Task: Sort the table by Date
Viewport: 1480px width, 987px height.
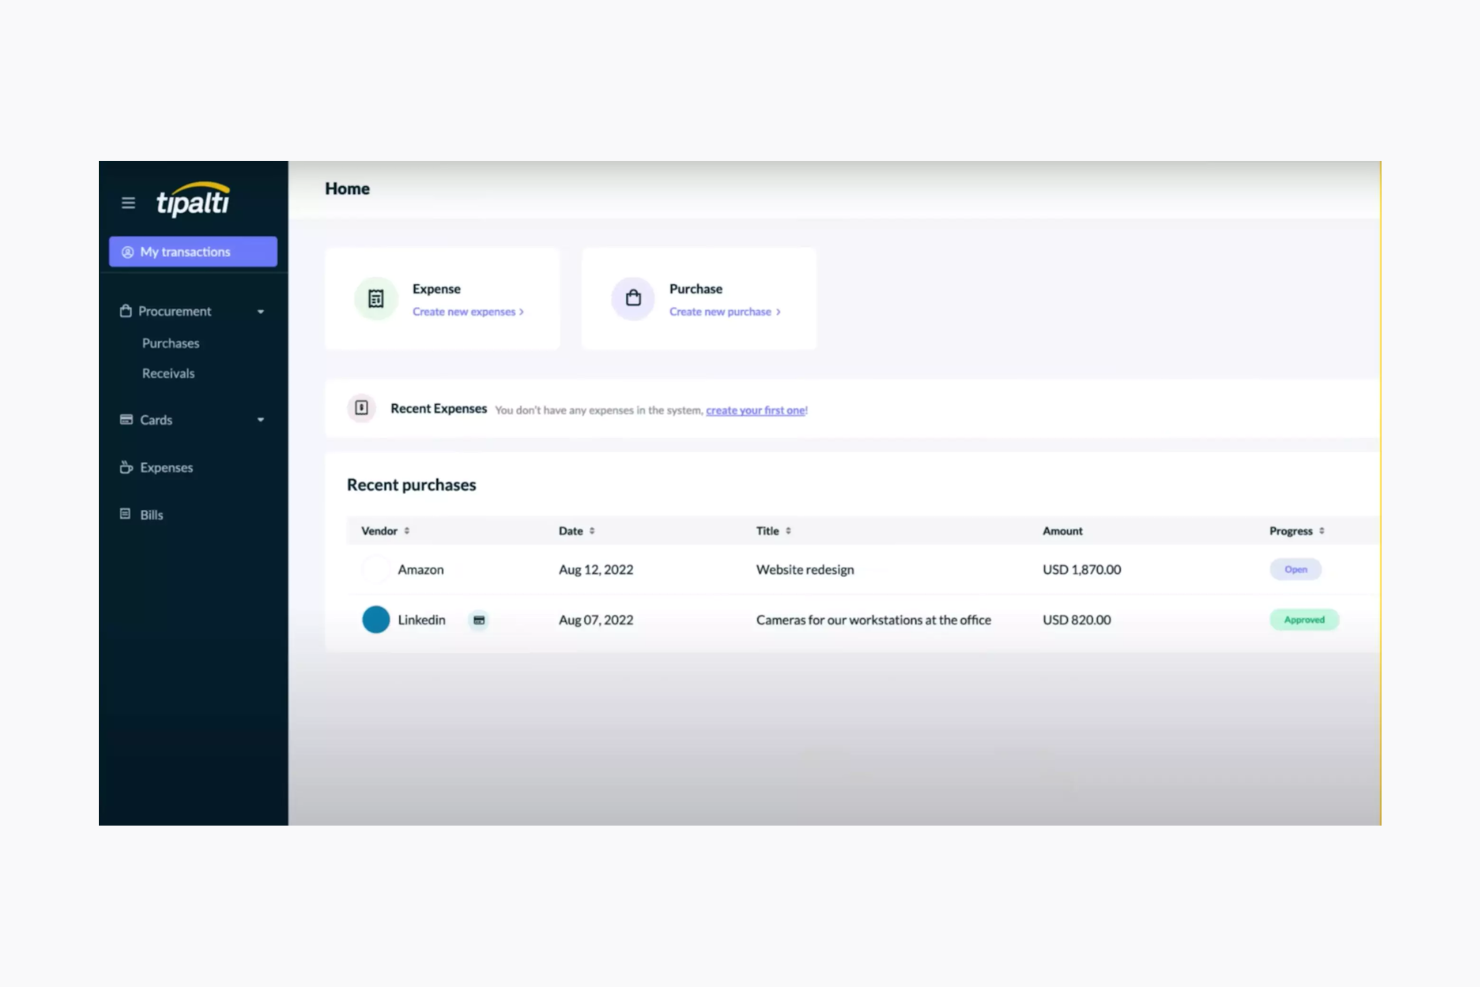Action: pyautogui.click(x=576, y=530)
